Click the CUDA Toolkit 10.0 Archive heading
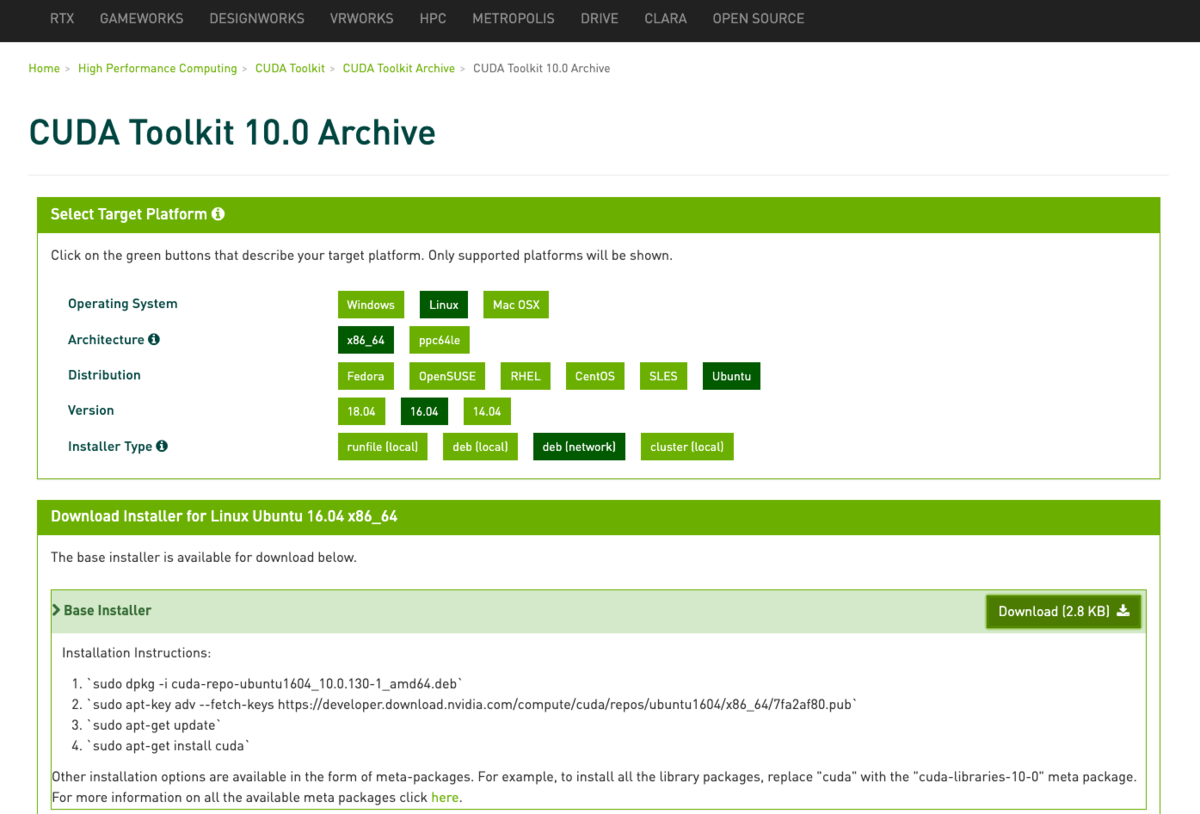1200x814 pixels. 232,133
